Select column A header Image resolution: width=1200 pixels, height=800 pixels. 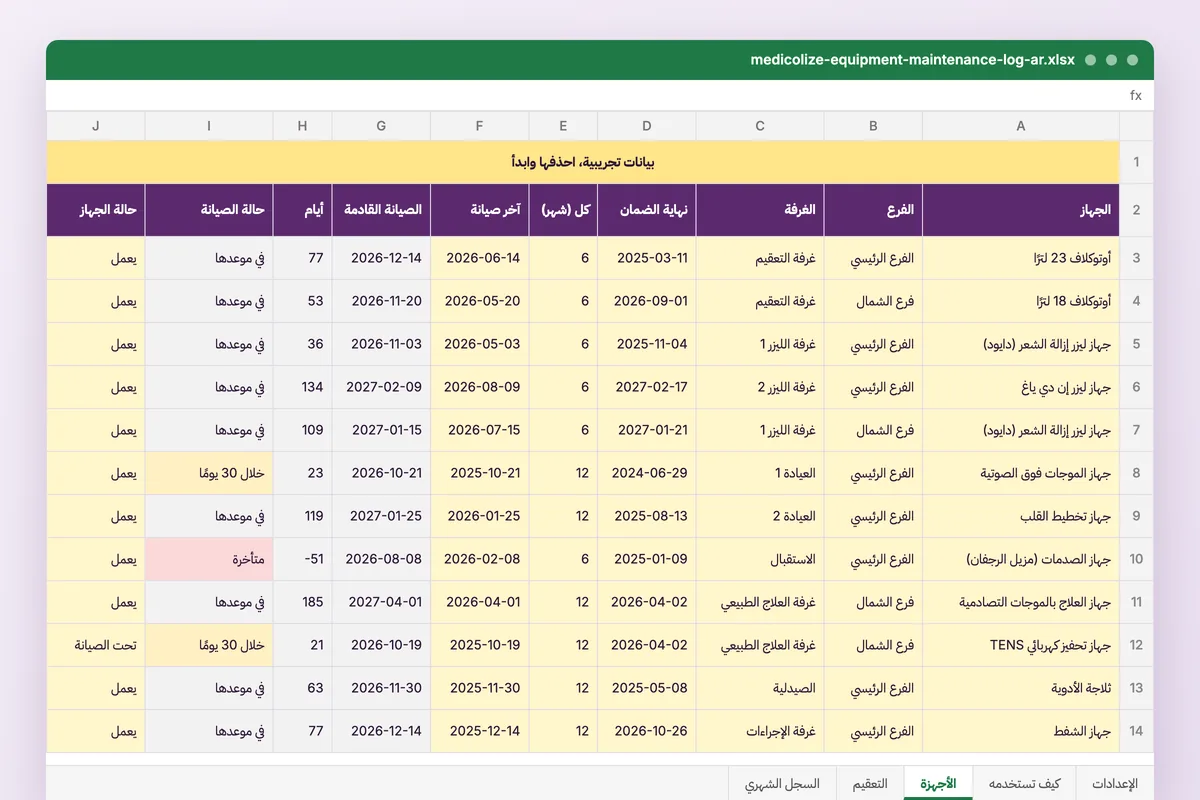tap(1021, 126)
